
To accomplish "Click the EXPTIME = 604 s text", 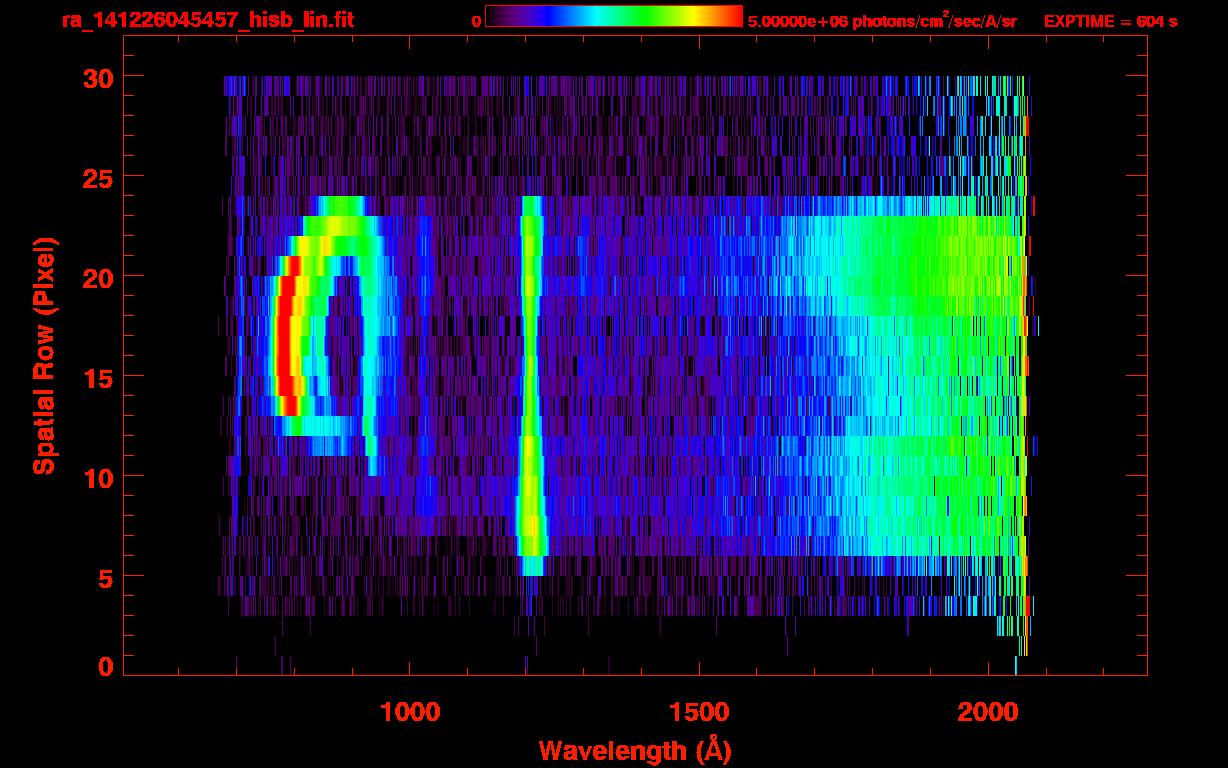I will (1110, 21).
